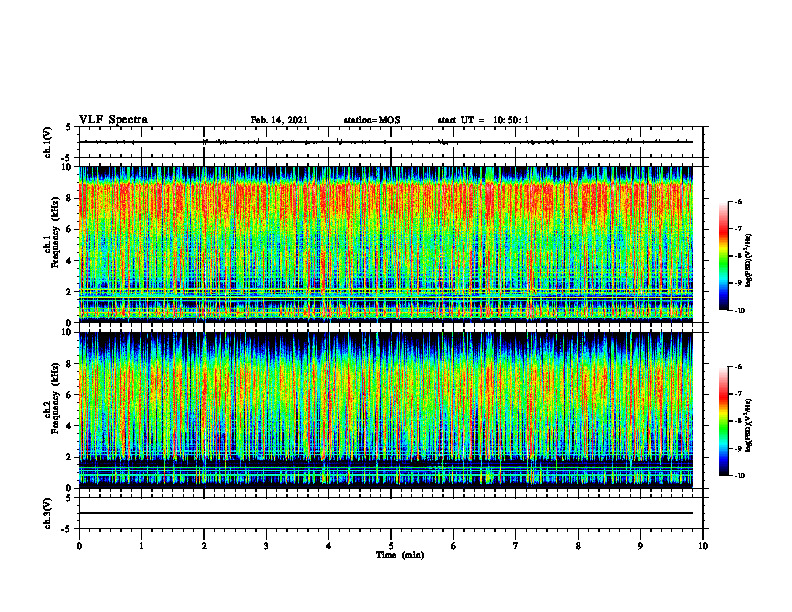The image size is (792, 612).
Task: Click the "-10" label on ch.2 colorbar
Action: click(739, 476)
